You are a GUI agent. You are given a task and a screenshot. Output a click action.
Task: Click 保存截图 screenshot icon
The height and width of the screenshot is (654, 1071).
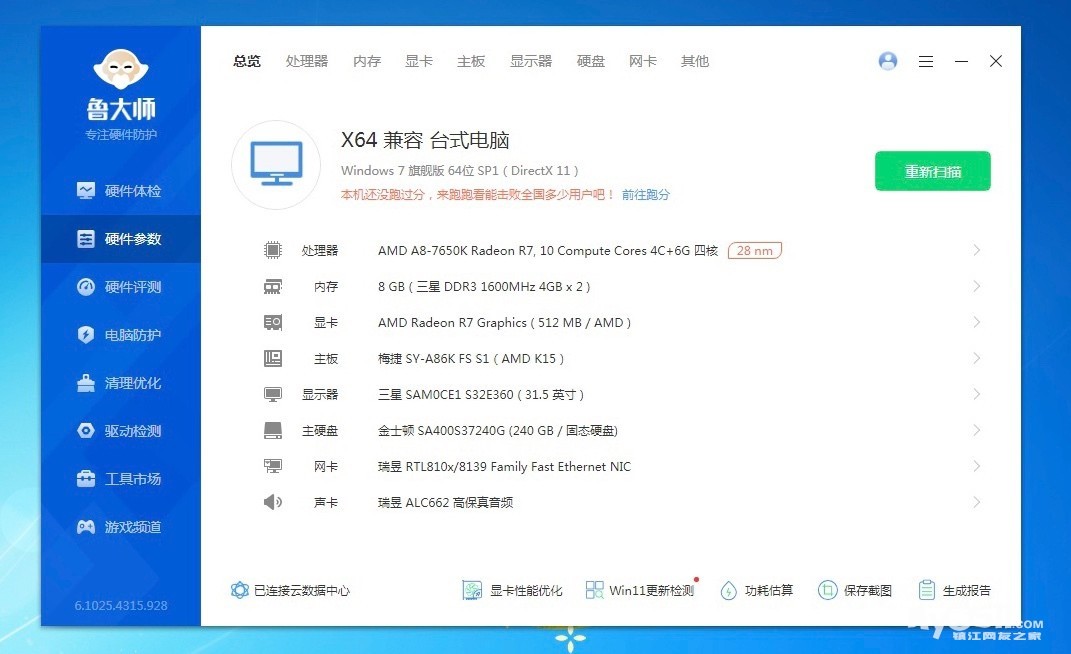coord(855,590)
